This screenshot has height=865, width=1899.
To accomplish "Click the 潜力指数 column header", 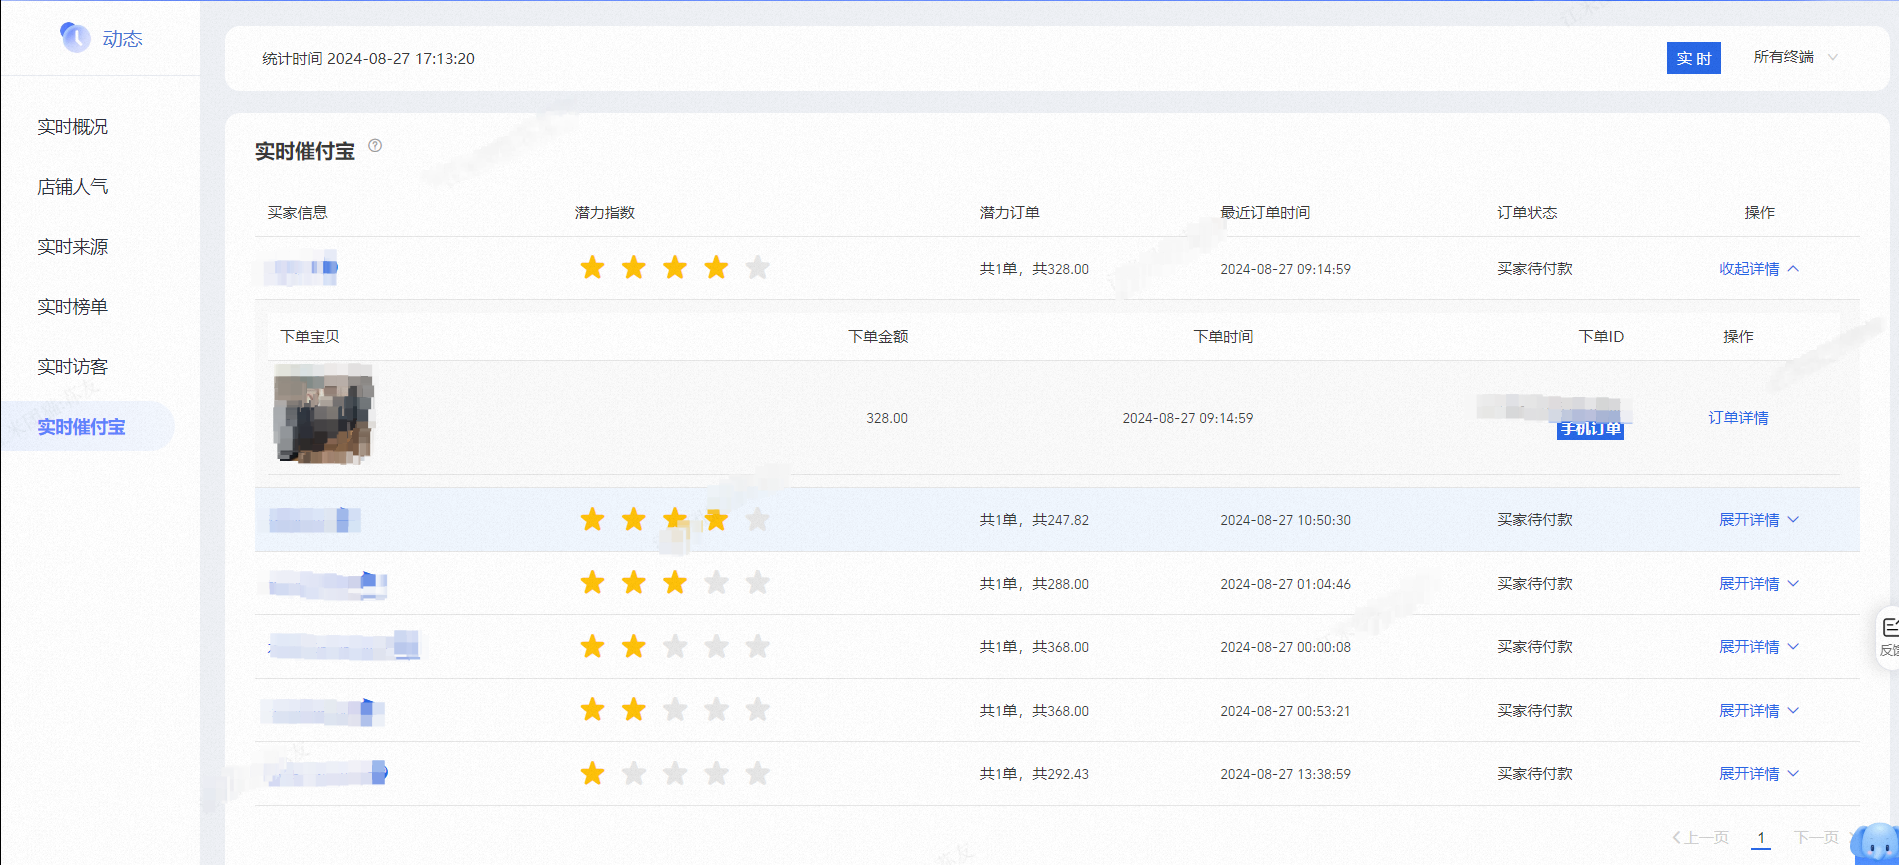I will [x=605, y=213].
